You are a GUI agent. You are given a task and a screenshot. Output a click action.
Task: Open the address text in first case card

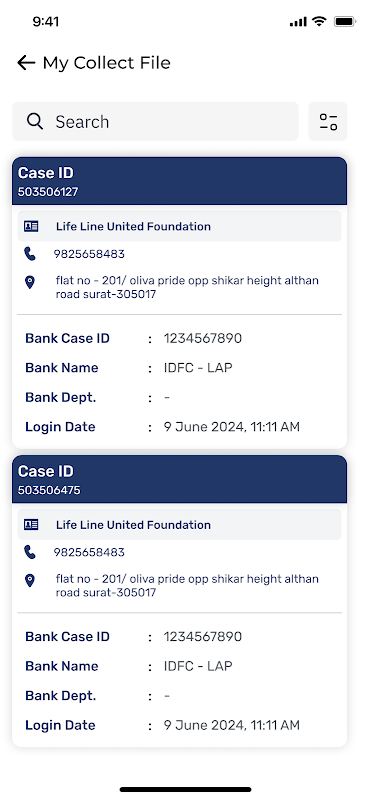click(x=187, y=287)
